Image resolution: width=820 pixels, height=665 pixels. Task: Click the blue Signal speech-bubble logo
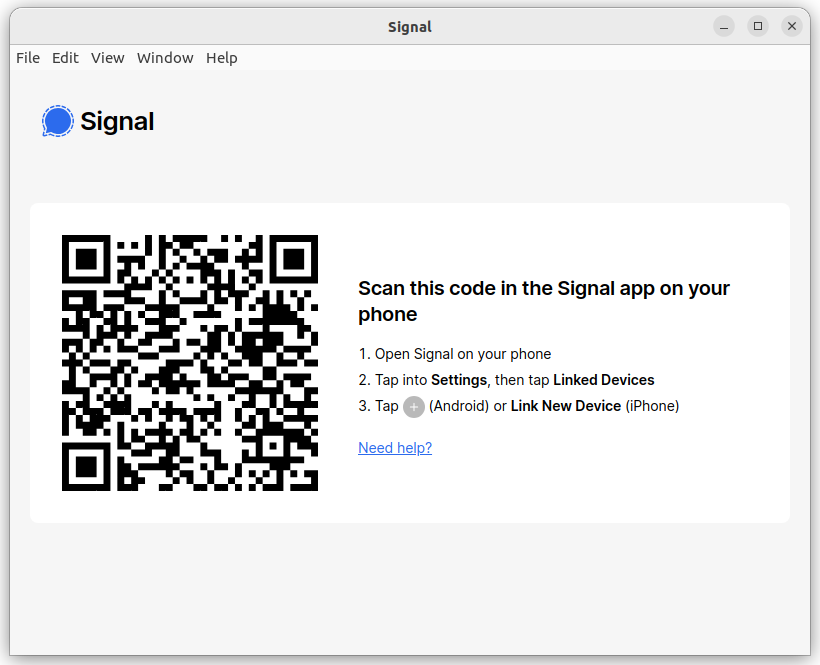(58, 121)
